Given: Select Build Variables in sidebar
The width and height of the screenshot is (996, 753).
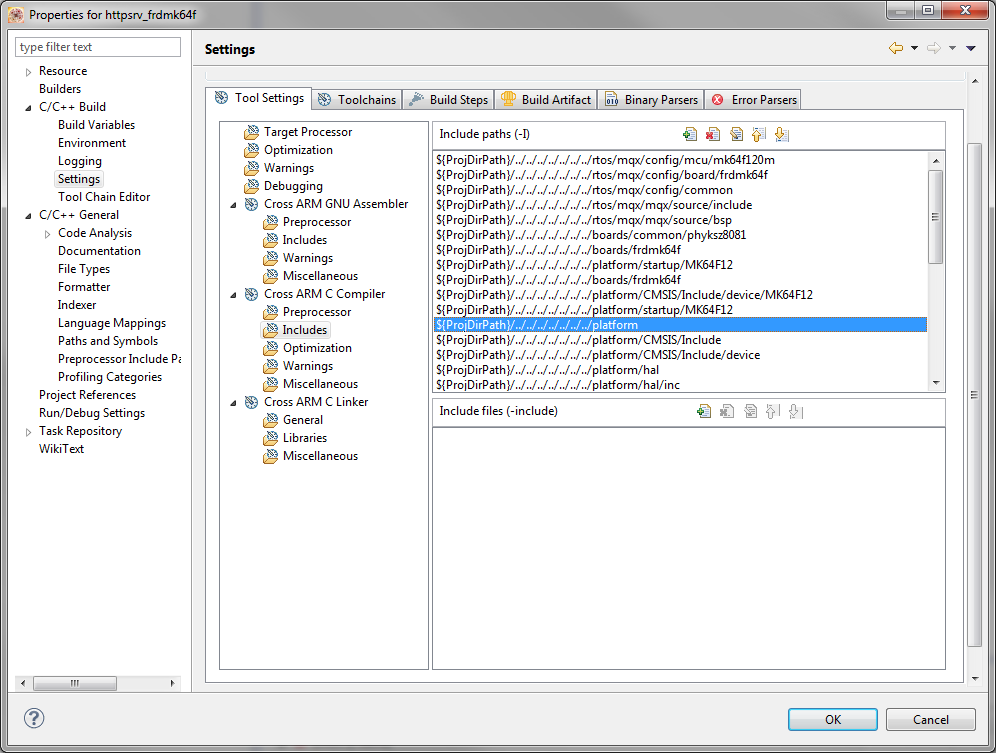Looking at the screenshot, I should (97, 125).
